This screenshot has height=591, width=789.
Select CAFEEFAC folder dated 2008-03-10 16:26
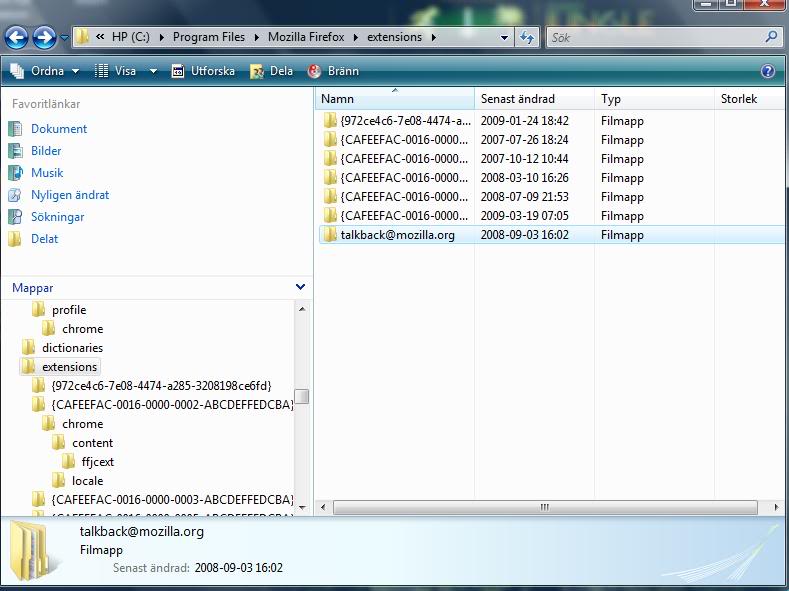(551, 178)
